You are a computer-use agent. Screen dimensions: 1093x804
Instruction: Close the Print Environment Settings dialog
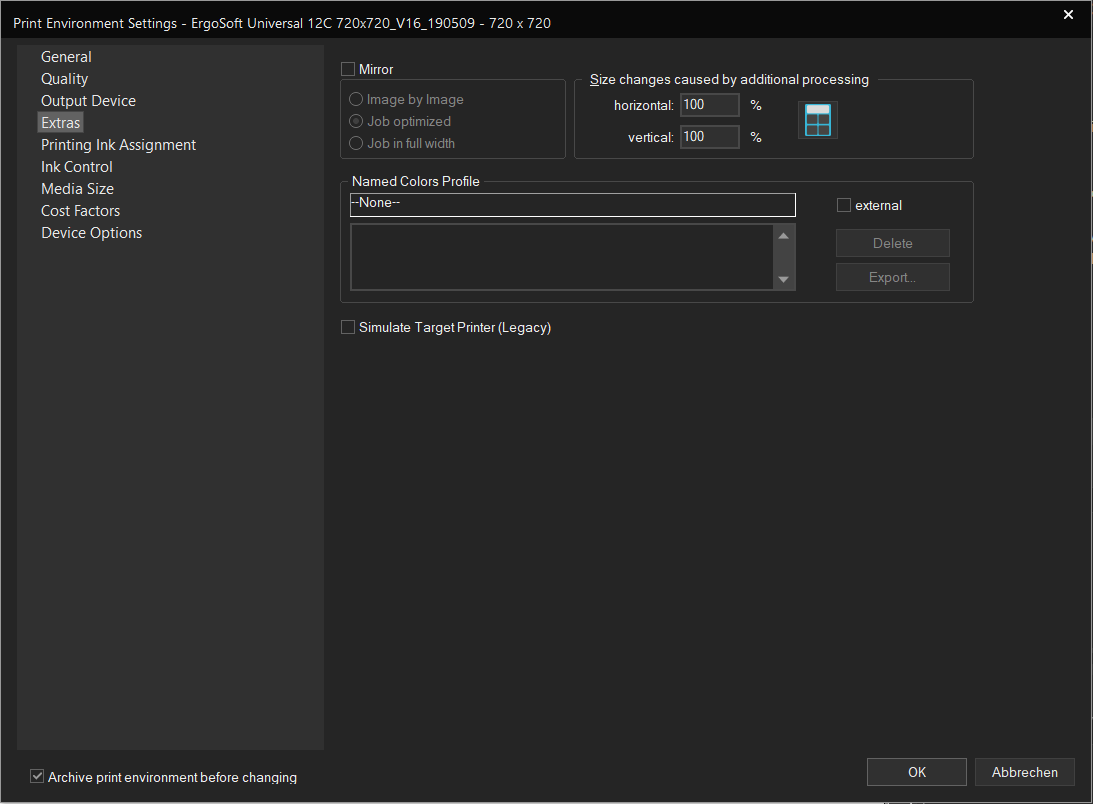tap(1068, 15)
